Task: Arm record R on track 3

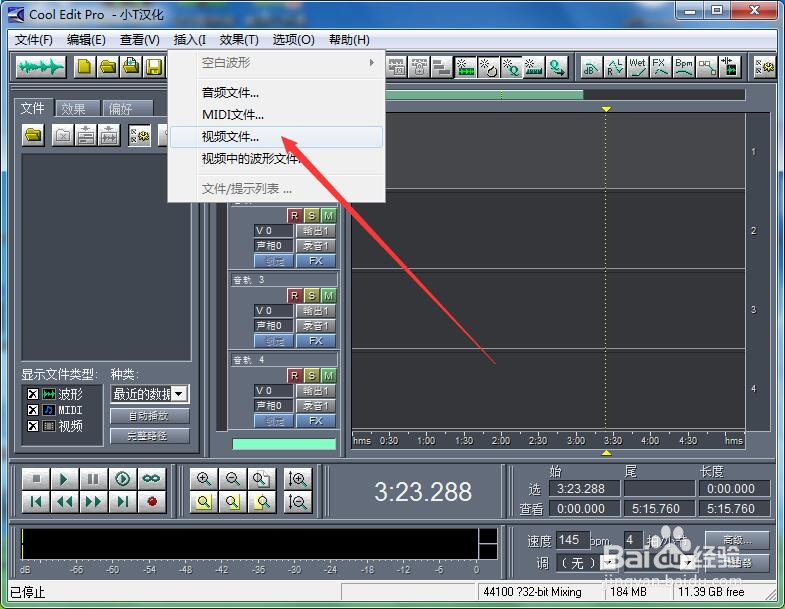Action: [x=294, y=295]
